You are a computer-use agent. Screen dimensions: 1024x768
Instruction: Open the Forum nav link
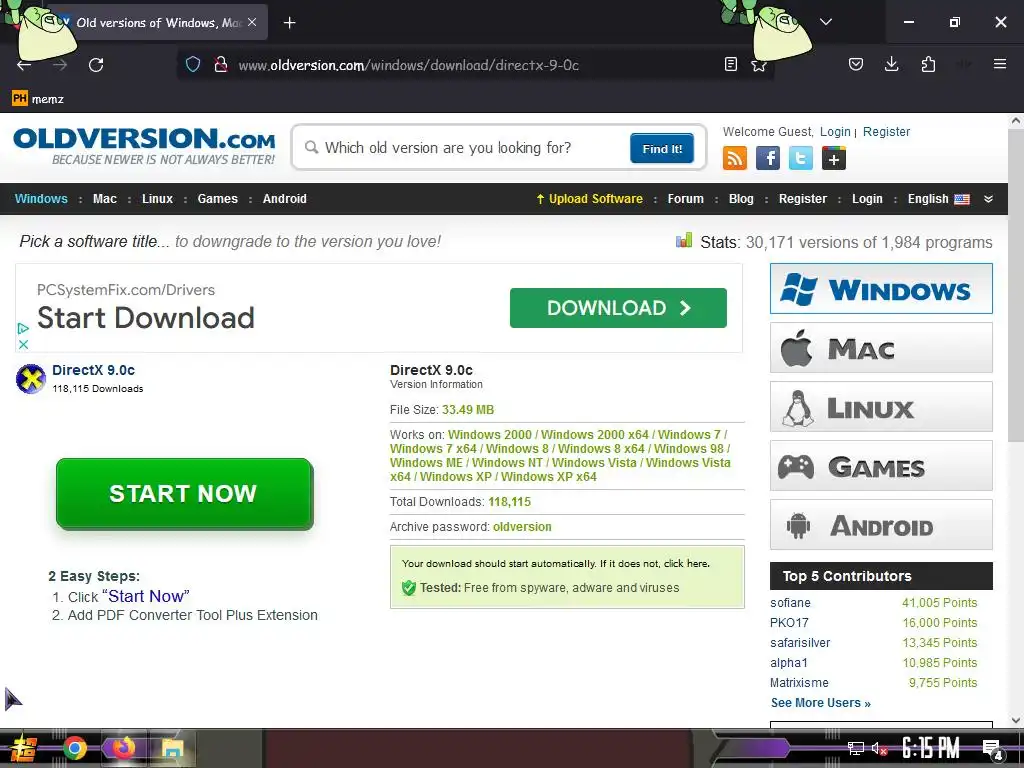pyautogui.click(x=685, y=199)
